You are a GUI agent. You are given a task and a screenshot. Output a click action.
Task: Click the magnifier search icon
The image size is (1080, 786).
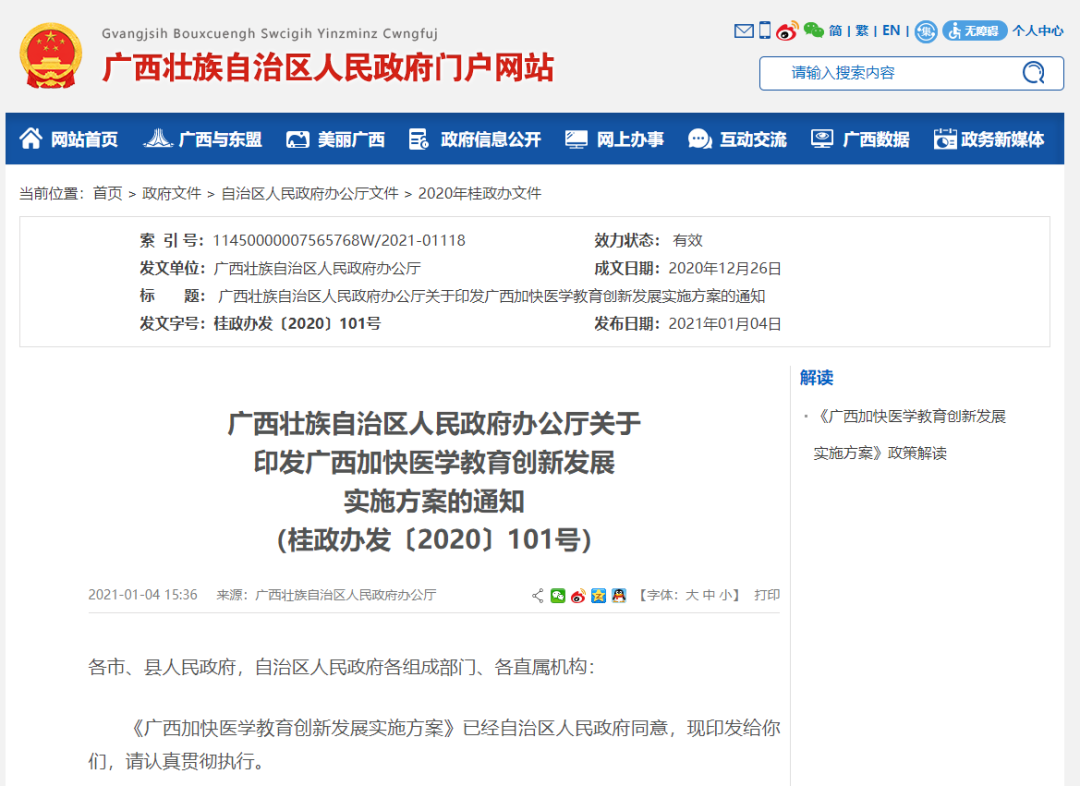tap(1032, 73)
